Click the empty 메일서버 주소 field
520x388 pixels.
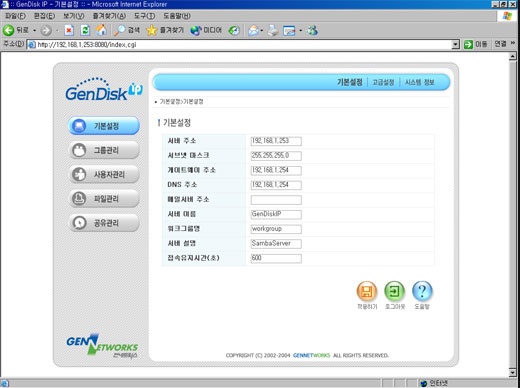pos(276,200)
